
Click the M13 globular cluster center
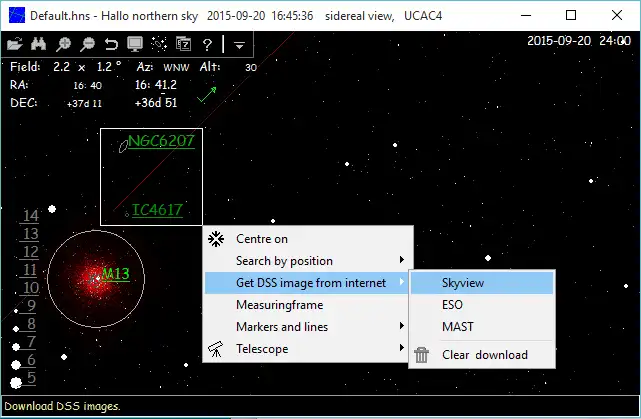coord(95,279)
